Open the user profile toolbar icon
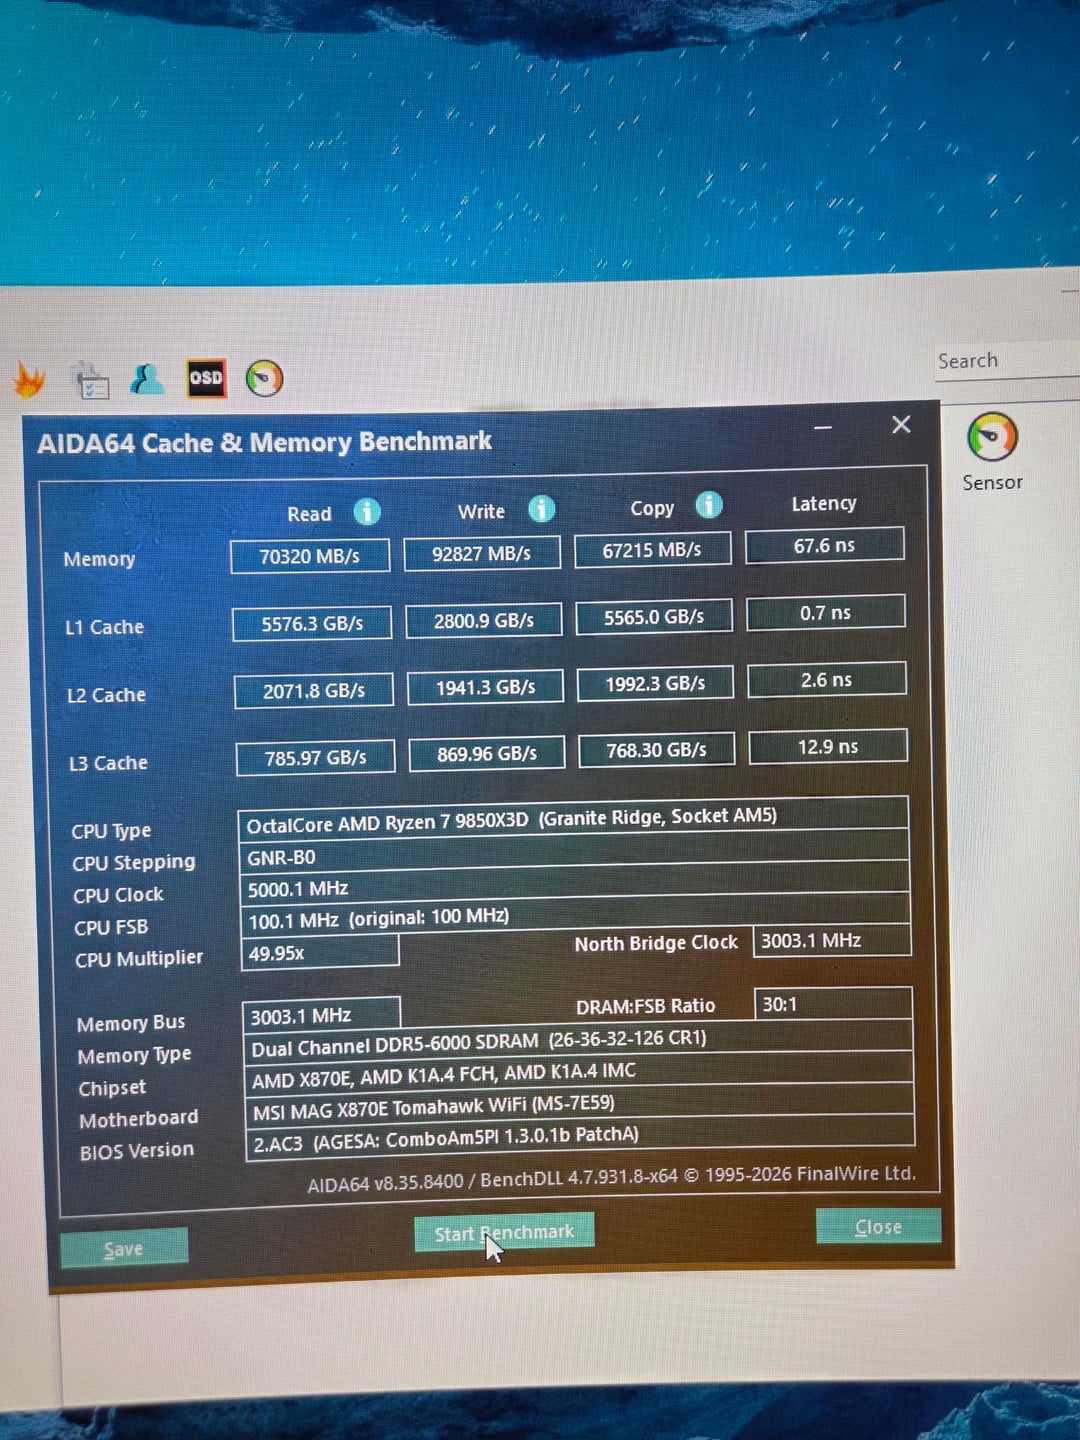This screenshot has height=1440, width=1080. coord(147,379)
